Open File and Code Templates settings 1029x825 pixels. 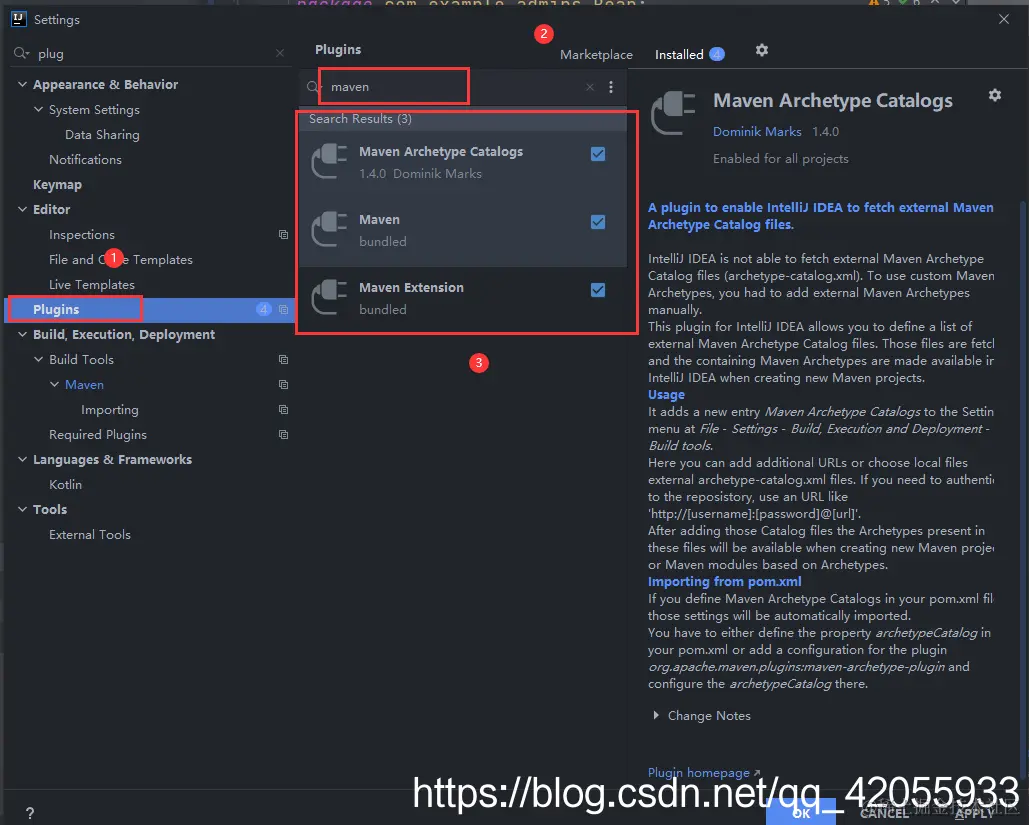(121, 259)
